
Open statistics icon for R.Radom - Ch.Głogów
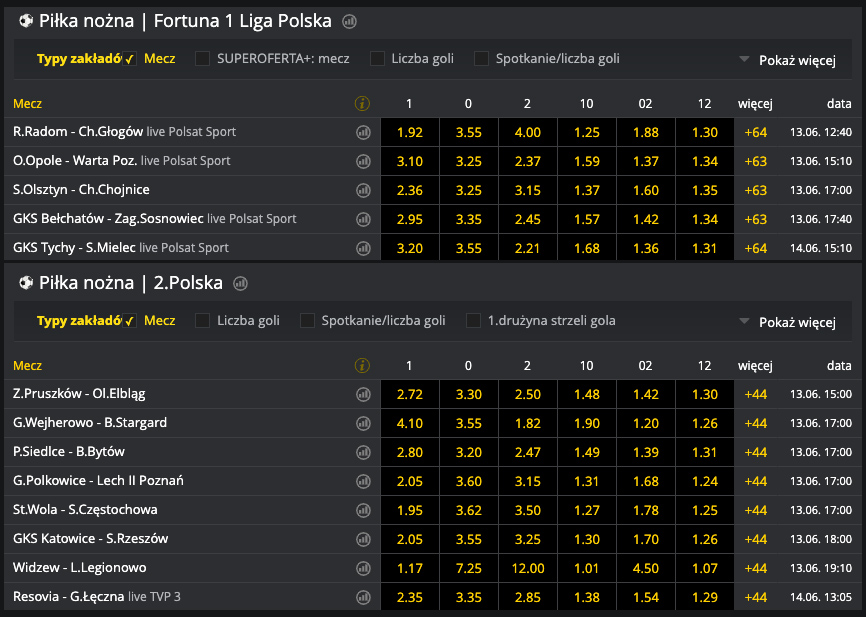click(x=362, y=132)
